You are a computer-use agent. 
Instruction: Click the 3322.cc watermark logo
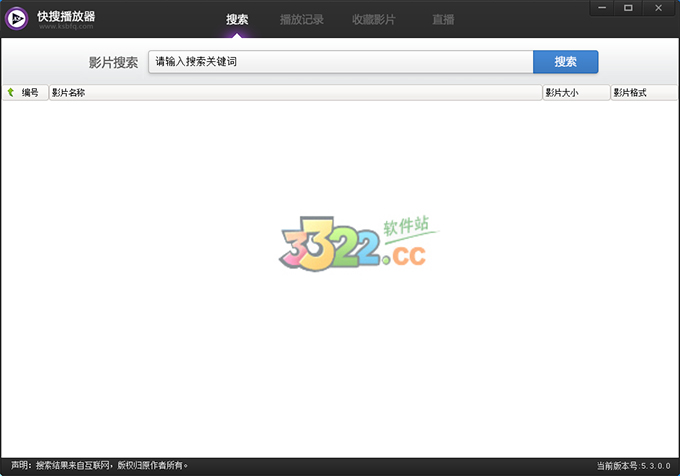(353, 244)
